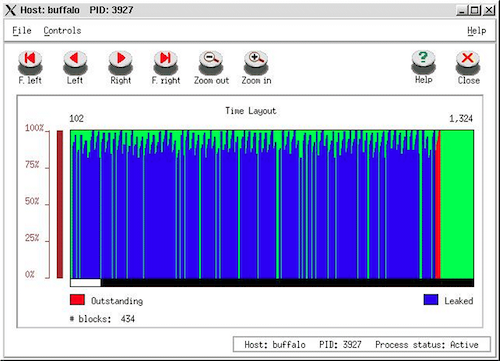Open the Help menu in menu bar
This screenshot has height=361, width=500.
476,31
